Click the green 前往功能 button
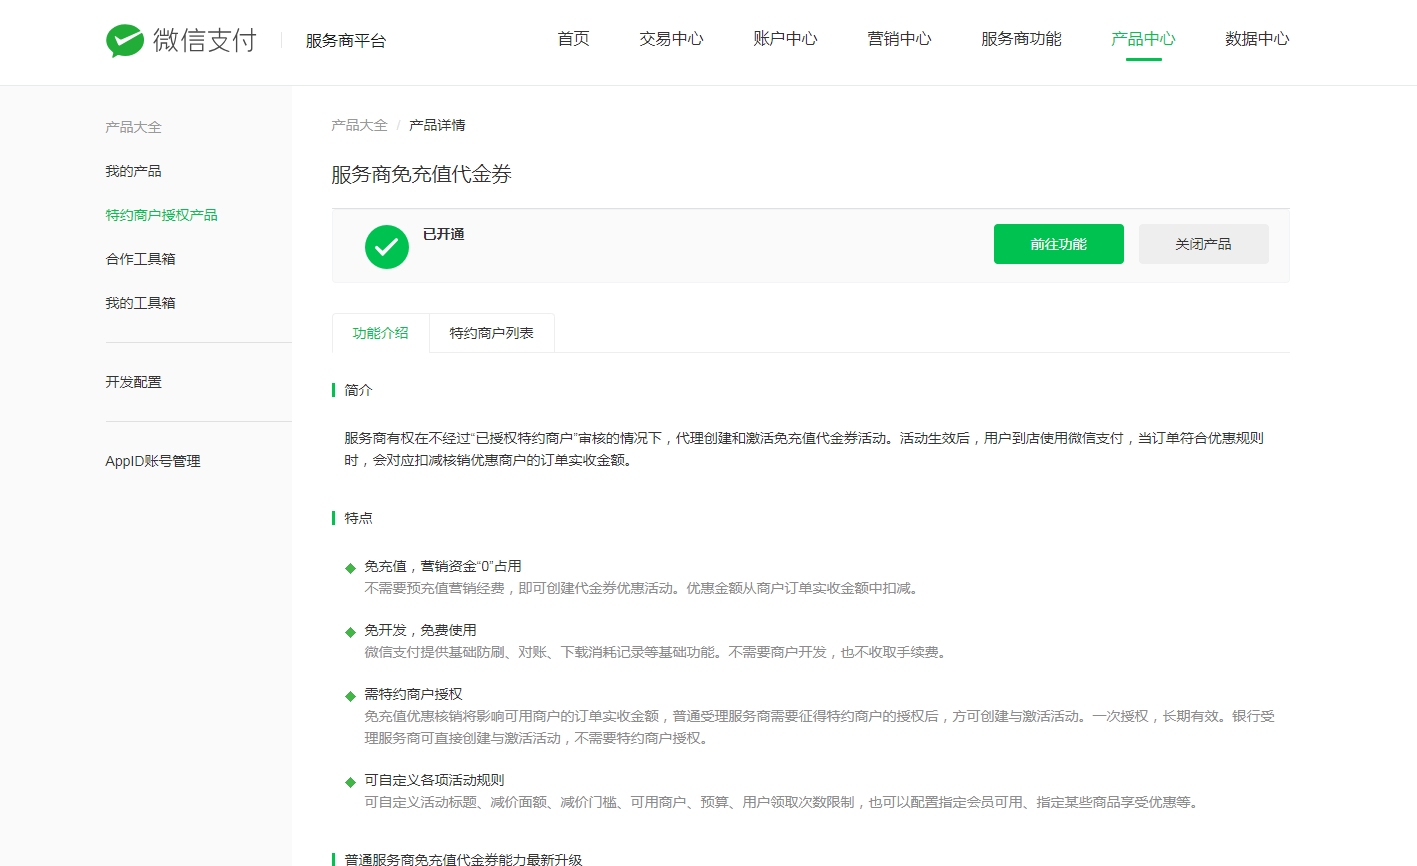The height and width of the screenshot is (866, 1417). coord(1058,244)
